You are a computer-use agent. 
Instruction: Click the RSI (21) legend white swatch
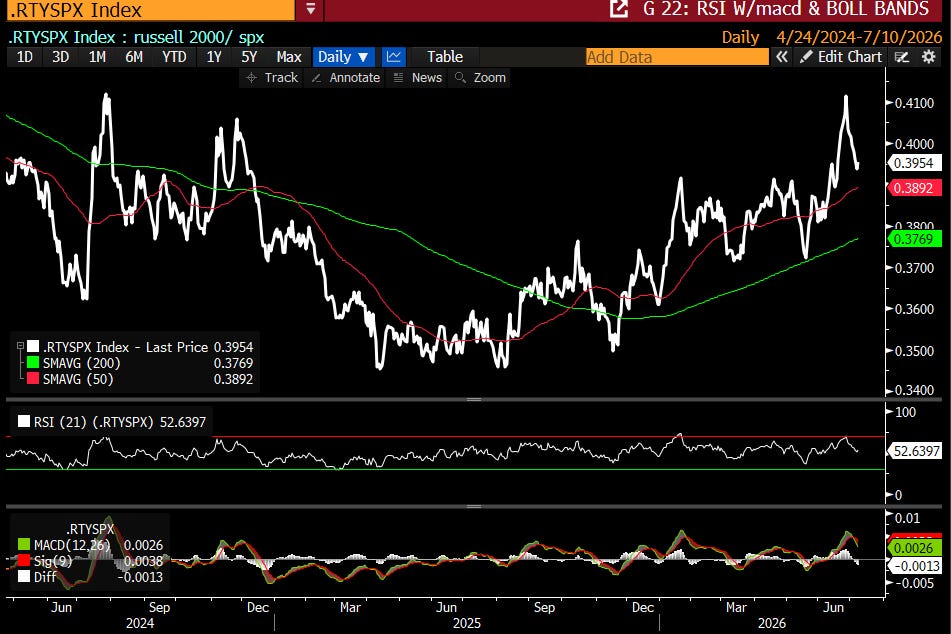pyautogui.click(x=24, y=421)
